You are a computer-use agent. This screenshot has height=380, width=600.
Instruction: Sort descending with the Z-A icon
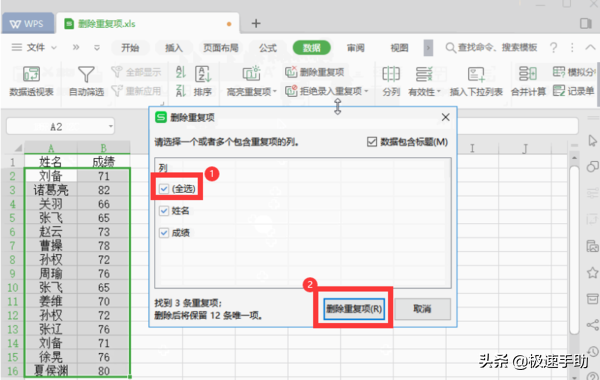click(x=181, y=91)
